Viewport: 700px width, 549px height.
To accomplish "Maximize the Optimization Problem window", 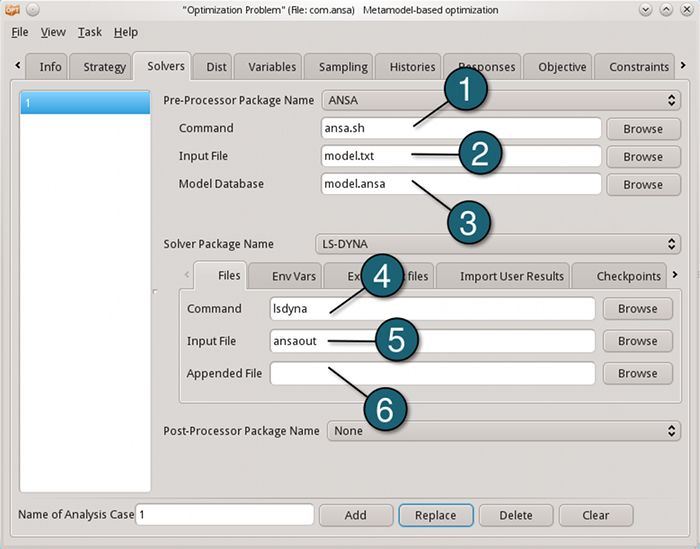I will 666,9.
